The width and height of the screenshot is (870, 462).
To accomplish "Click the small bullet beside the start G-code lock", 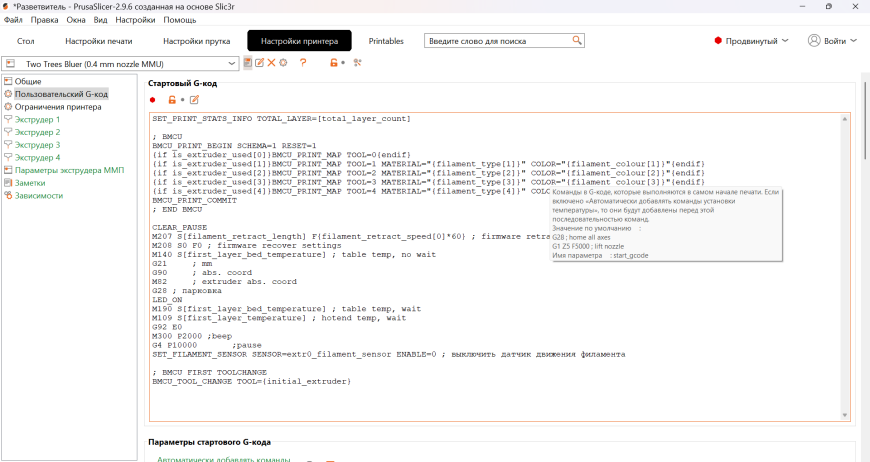I will click(x=183, y=100).
